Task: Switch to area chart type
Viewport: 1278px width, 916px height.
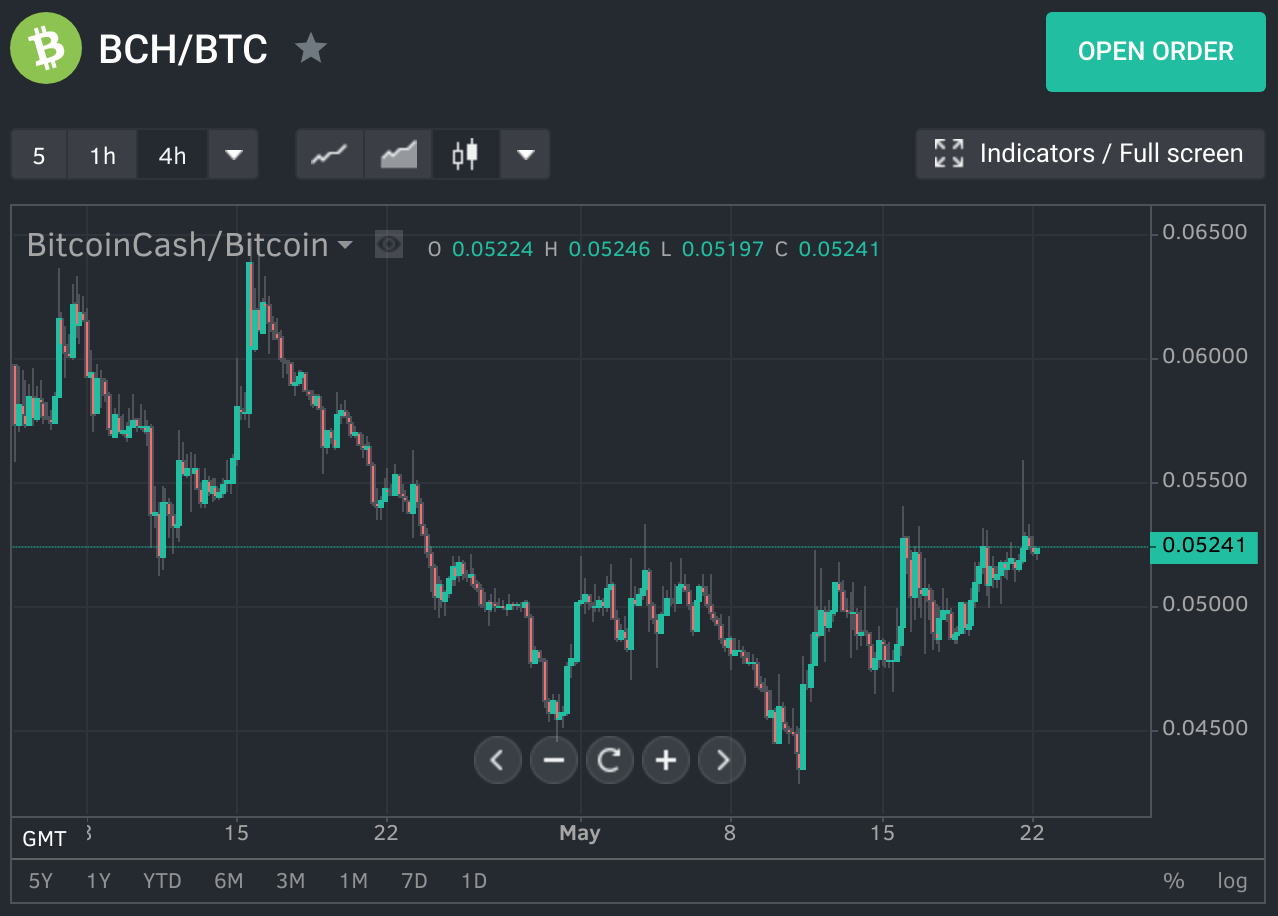Action: point(398,154)
